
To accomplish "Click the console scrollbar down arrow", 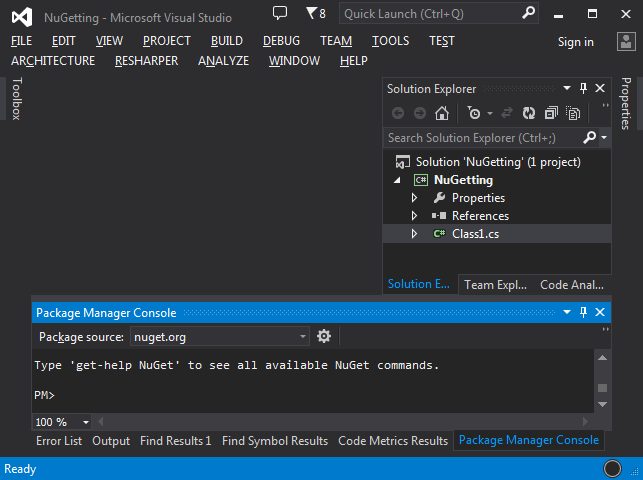I will click(602, 404).
